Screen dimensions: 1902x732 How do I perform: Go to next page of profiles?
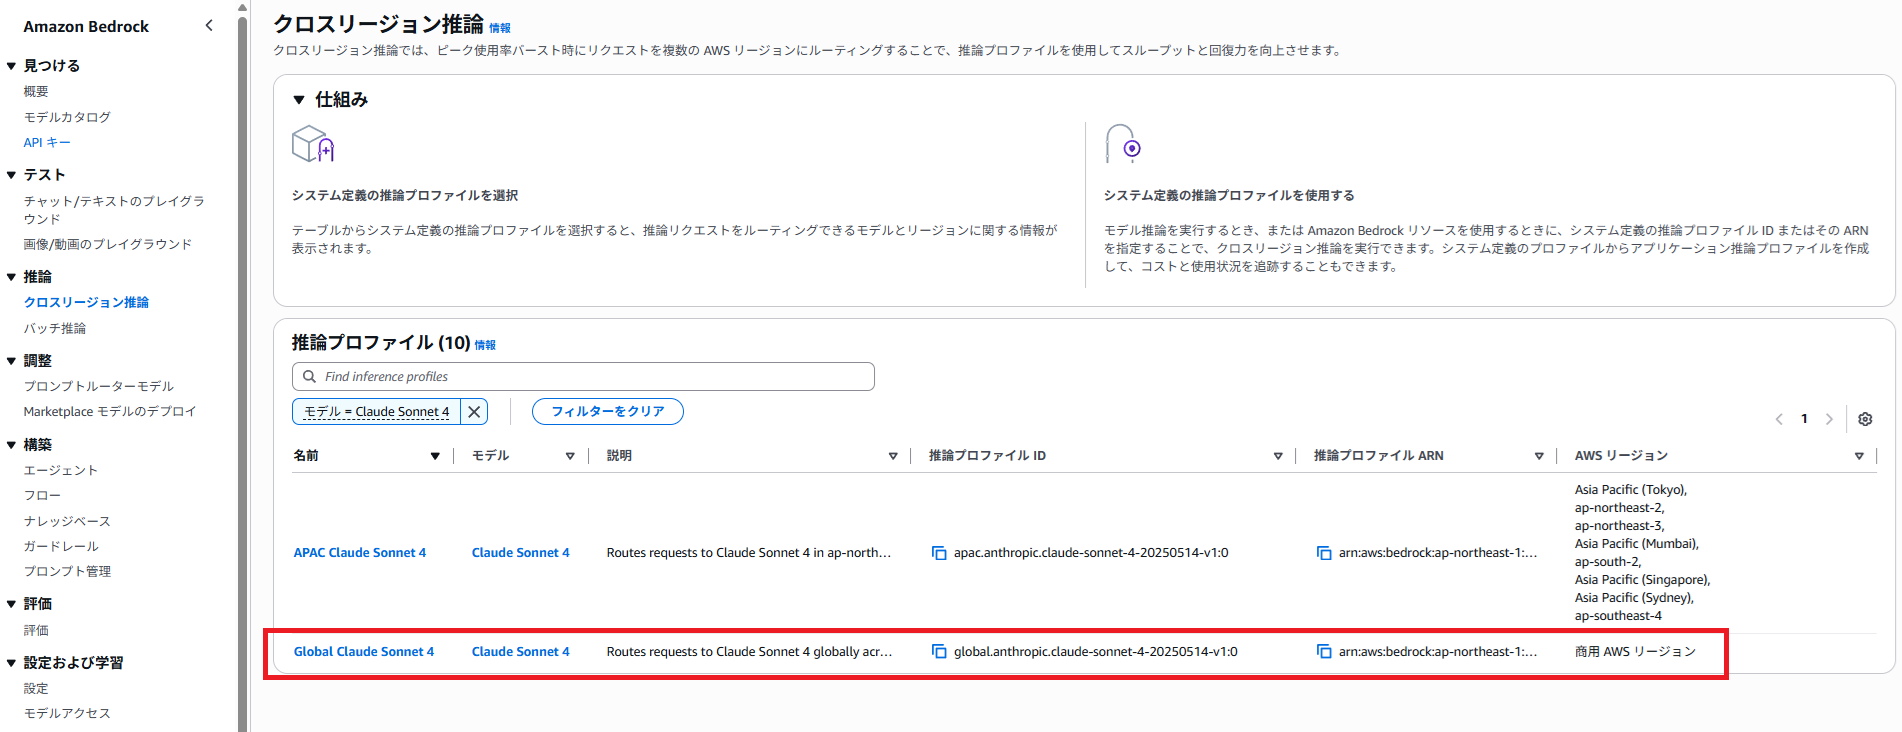click(1829, 419)
